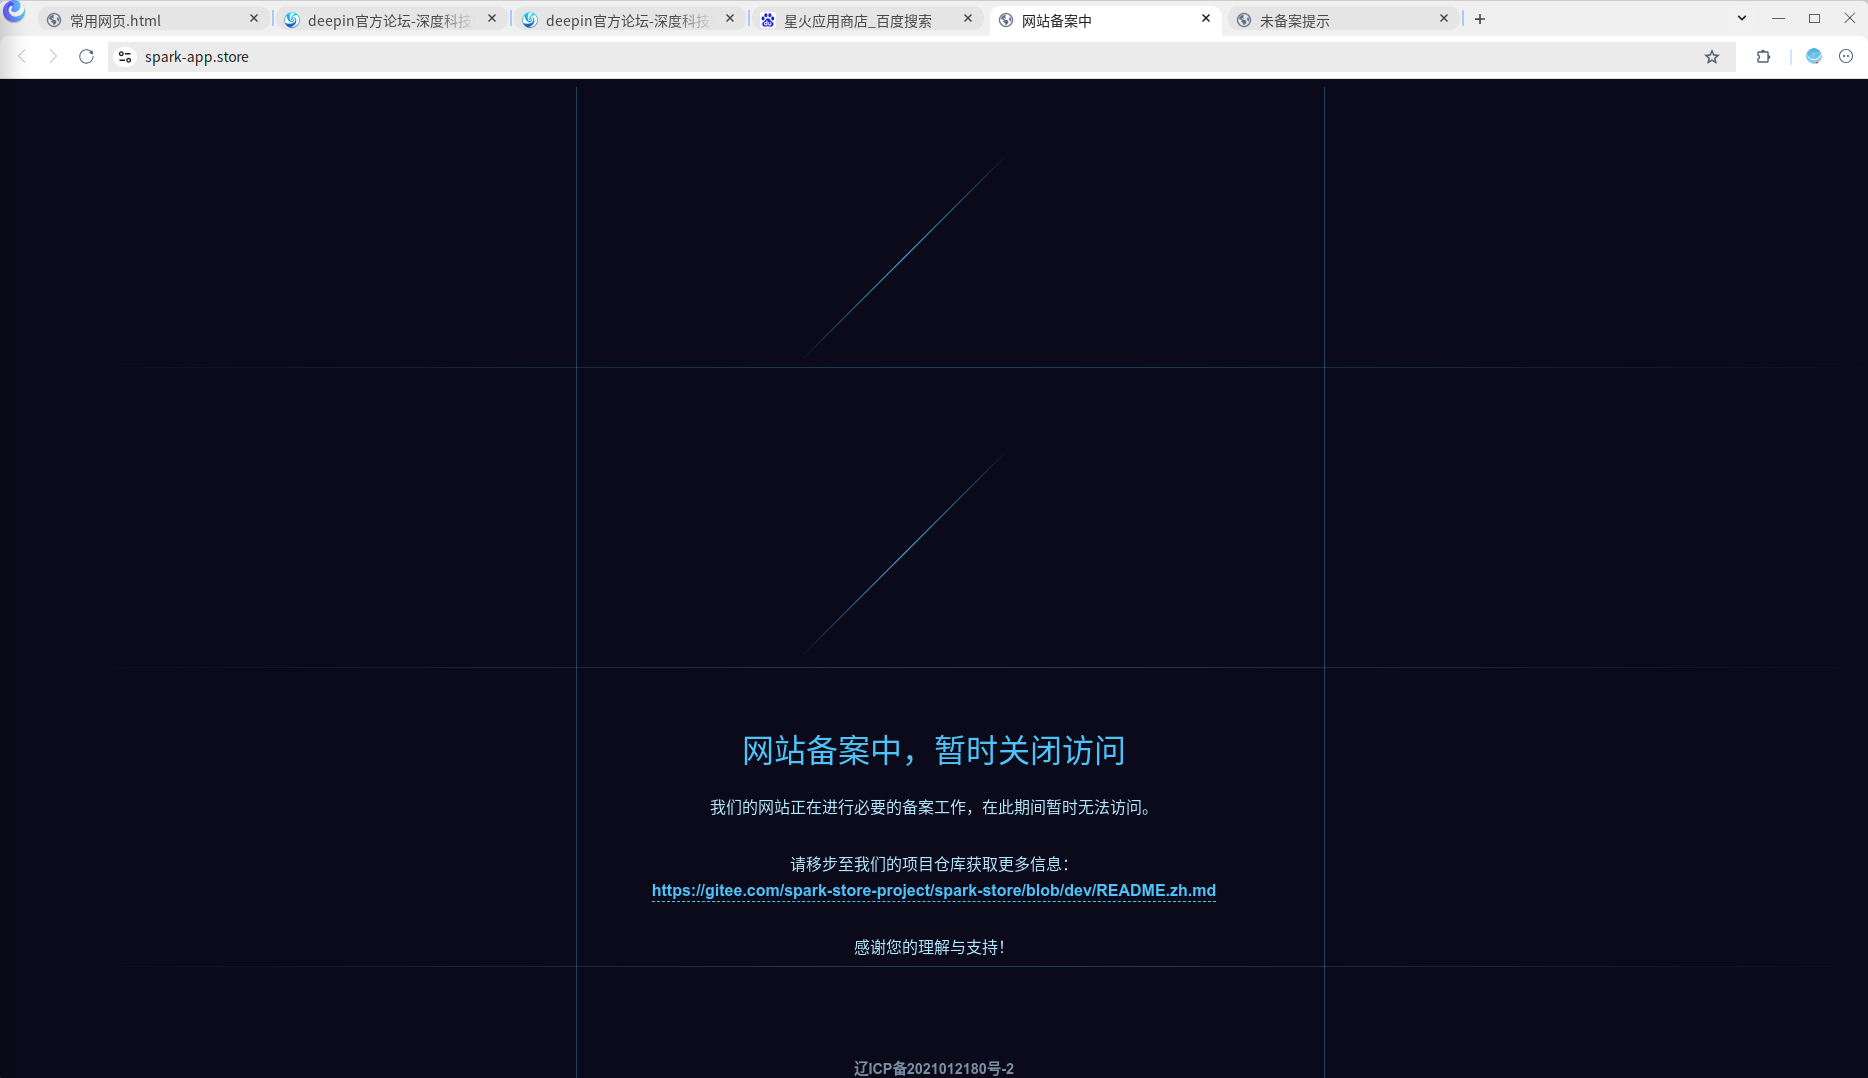Close the first deepin官方论坛 tab
The width and height of the screenshot is (1868, 1078).
click(x=492, y=19)
